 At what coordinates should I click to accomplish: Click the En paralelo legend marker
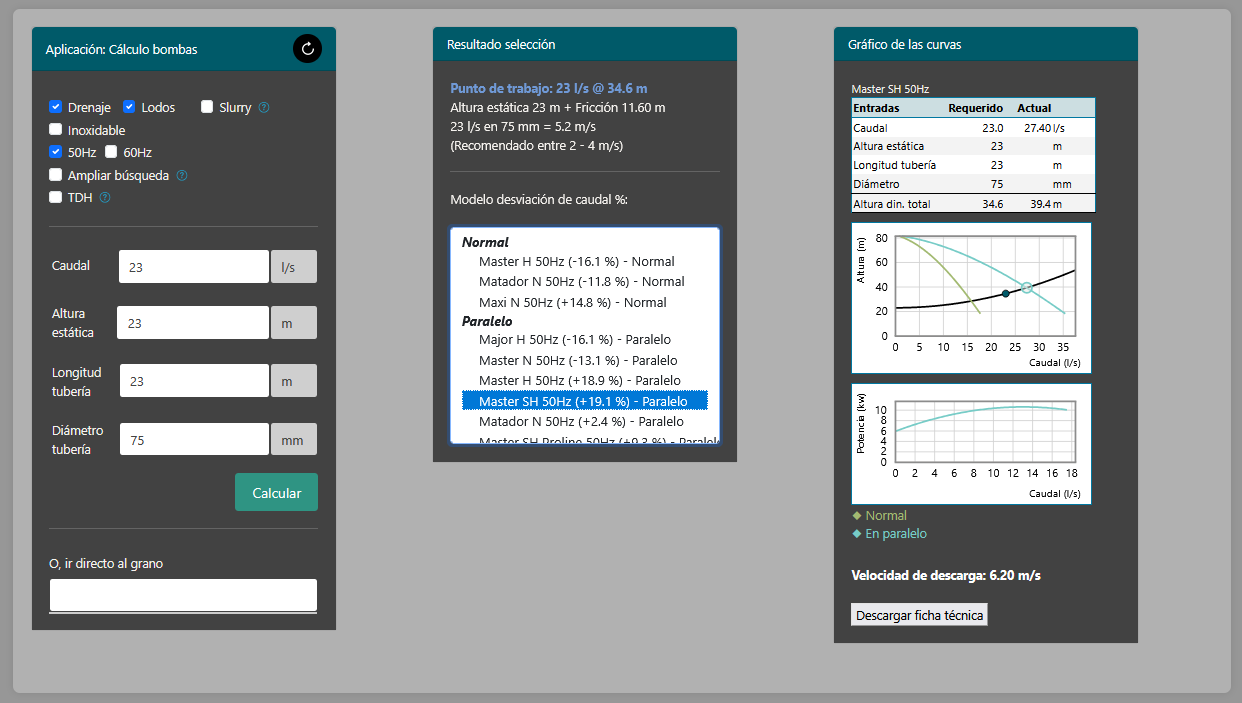tap(856, 534)
